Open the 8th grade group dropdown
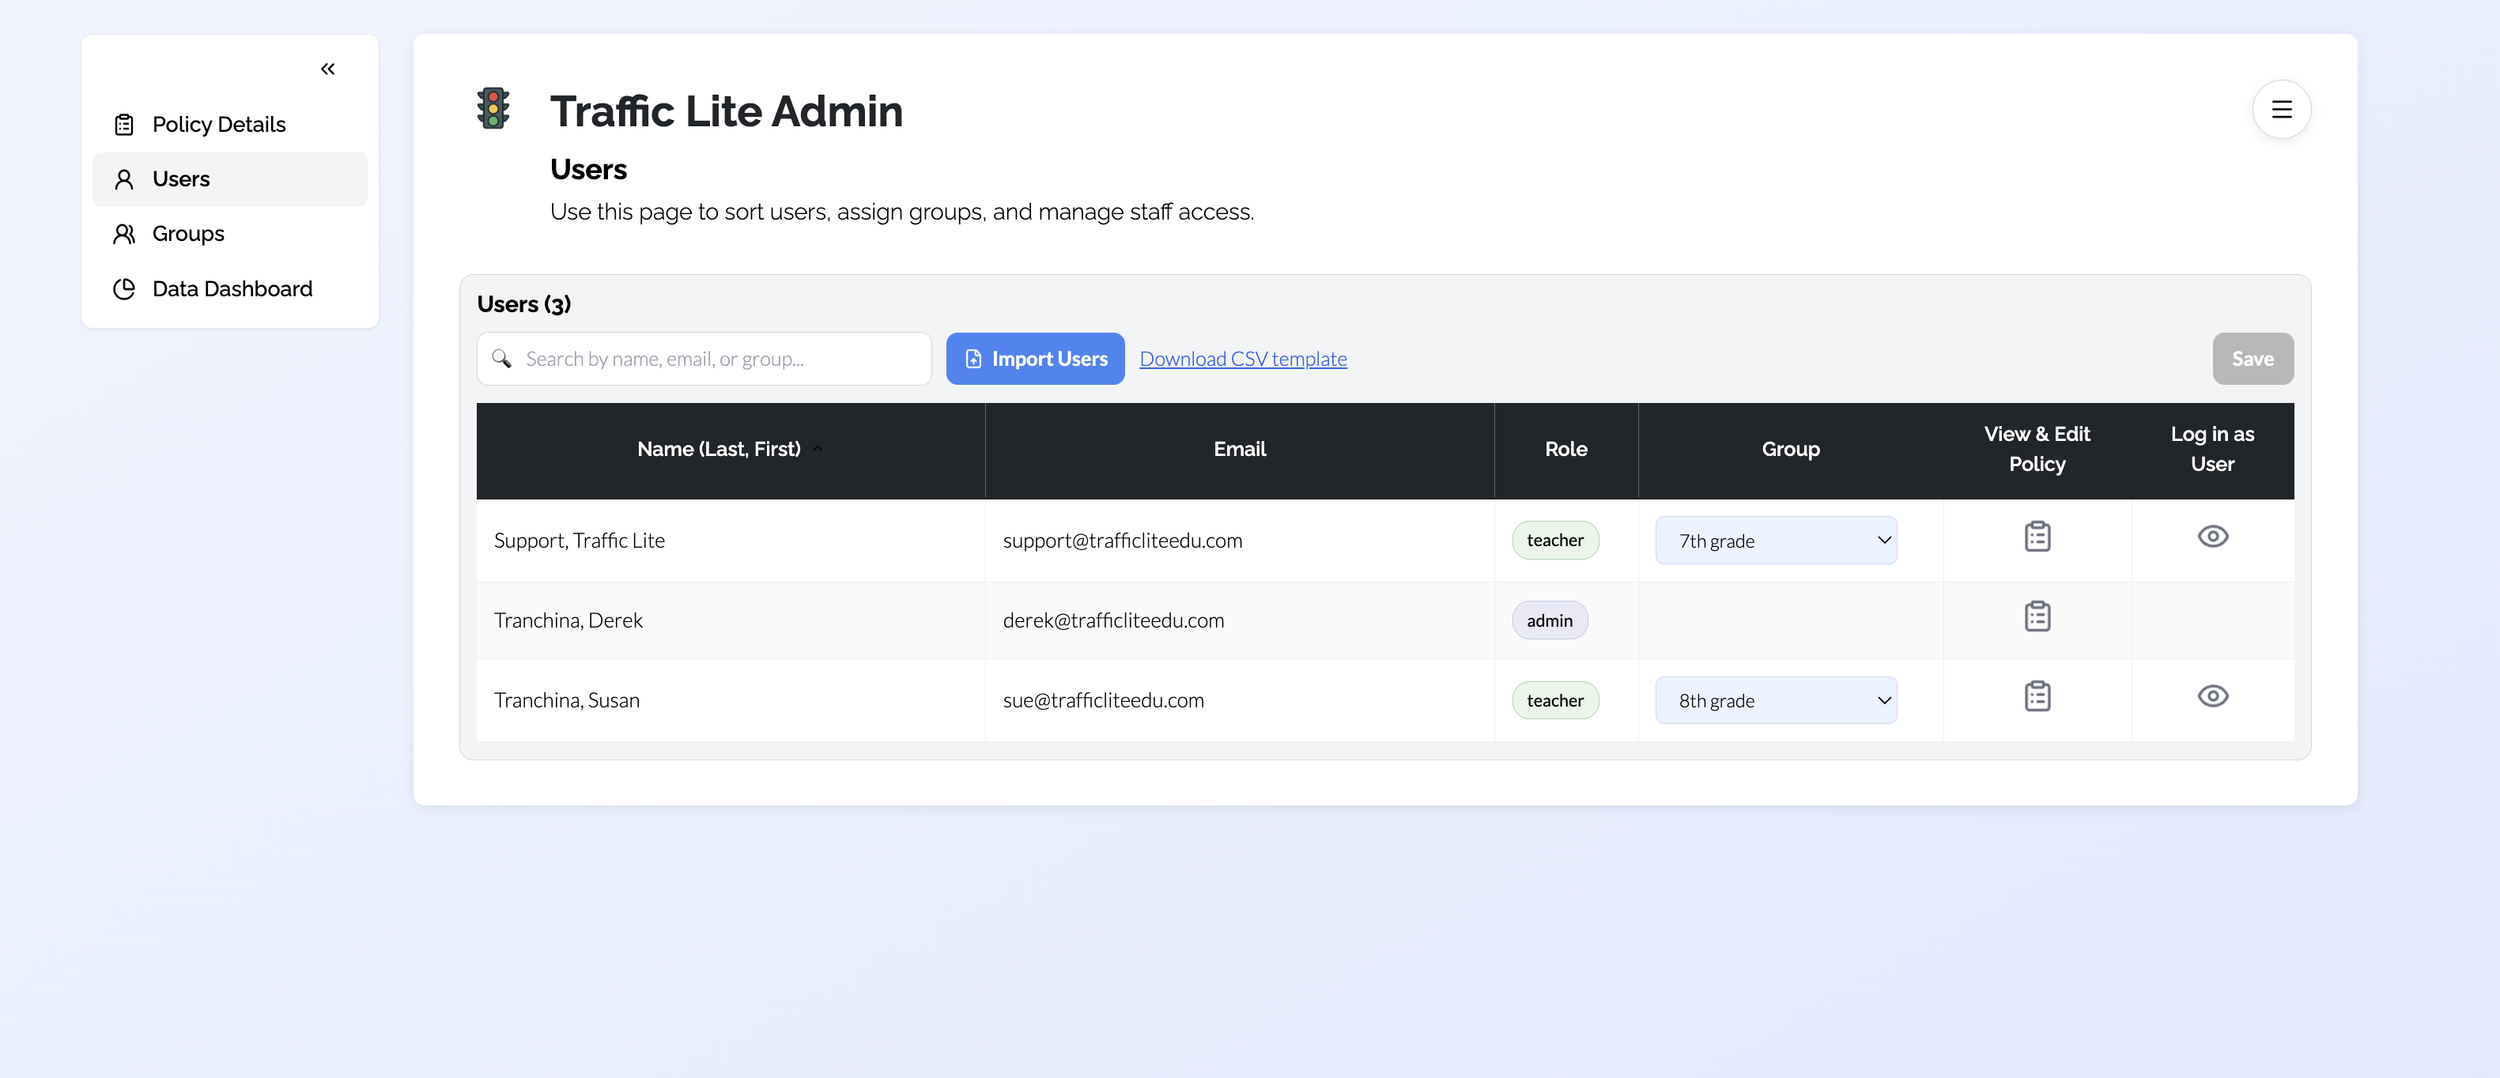 coord(1776,701)
